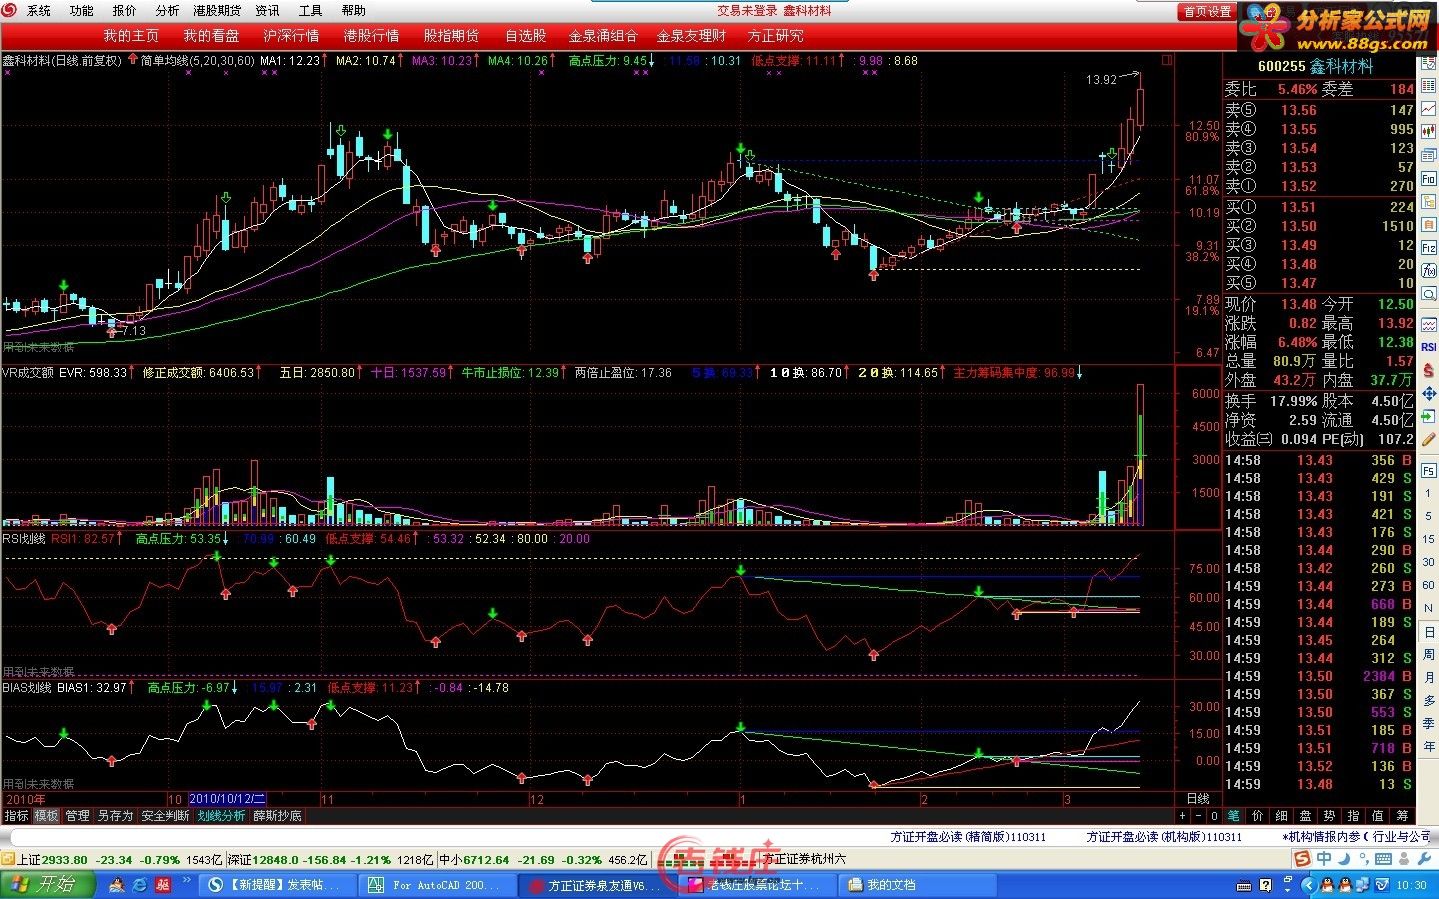Viewport: 1439px width, 899px height.
Task: Click the blue four-way move arrows icon
Action: point(1428,393)
